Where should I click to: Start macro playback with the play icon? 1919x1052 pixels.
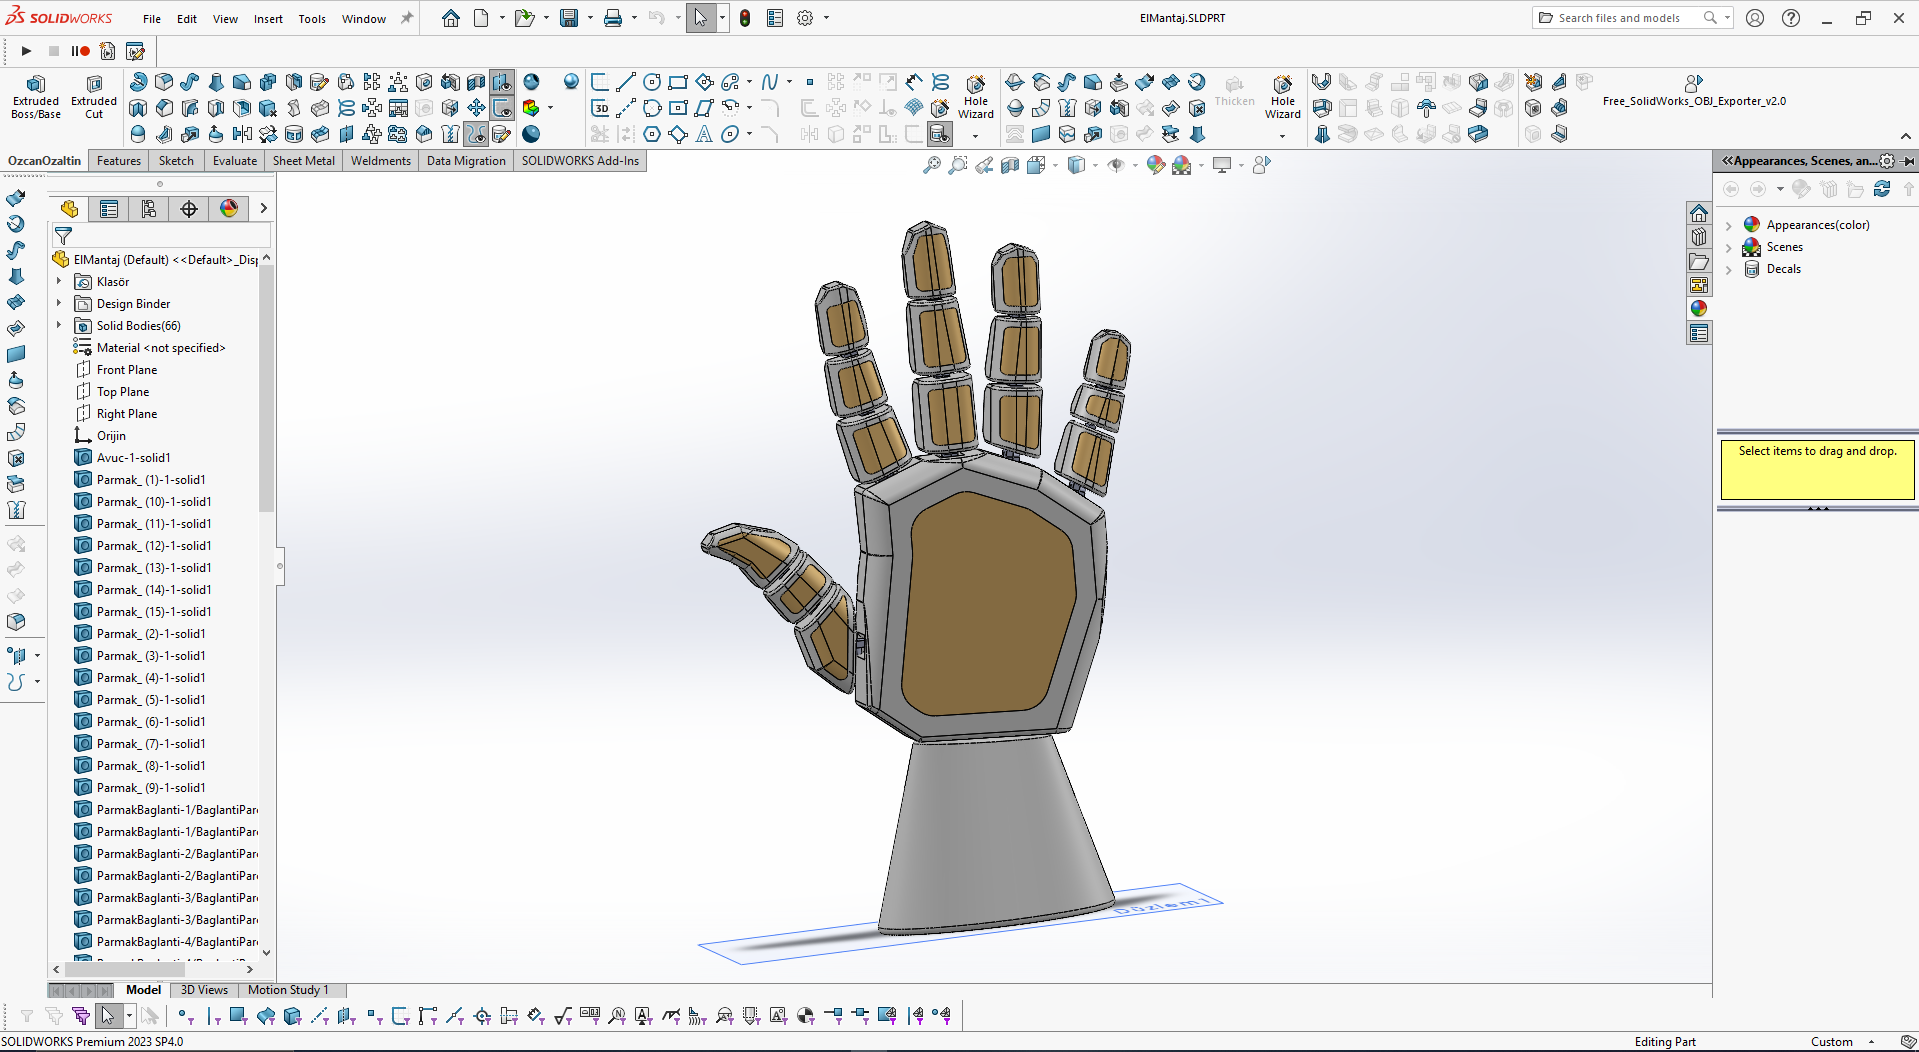tap(26, 51)
